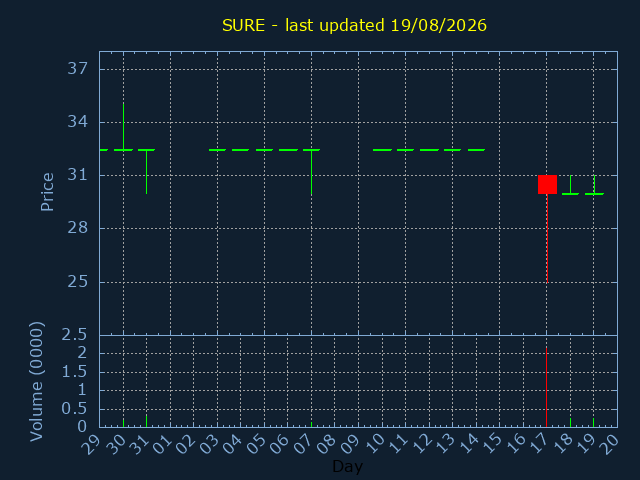Select the Volume (0000) axis label
640x480 pixels.
click(x=37, y=382)
